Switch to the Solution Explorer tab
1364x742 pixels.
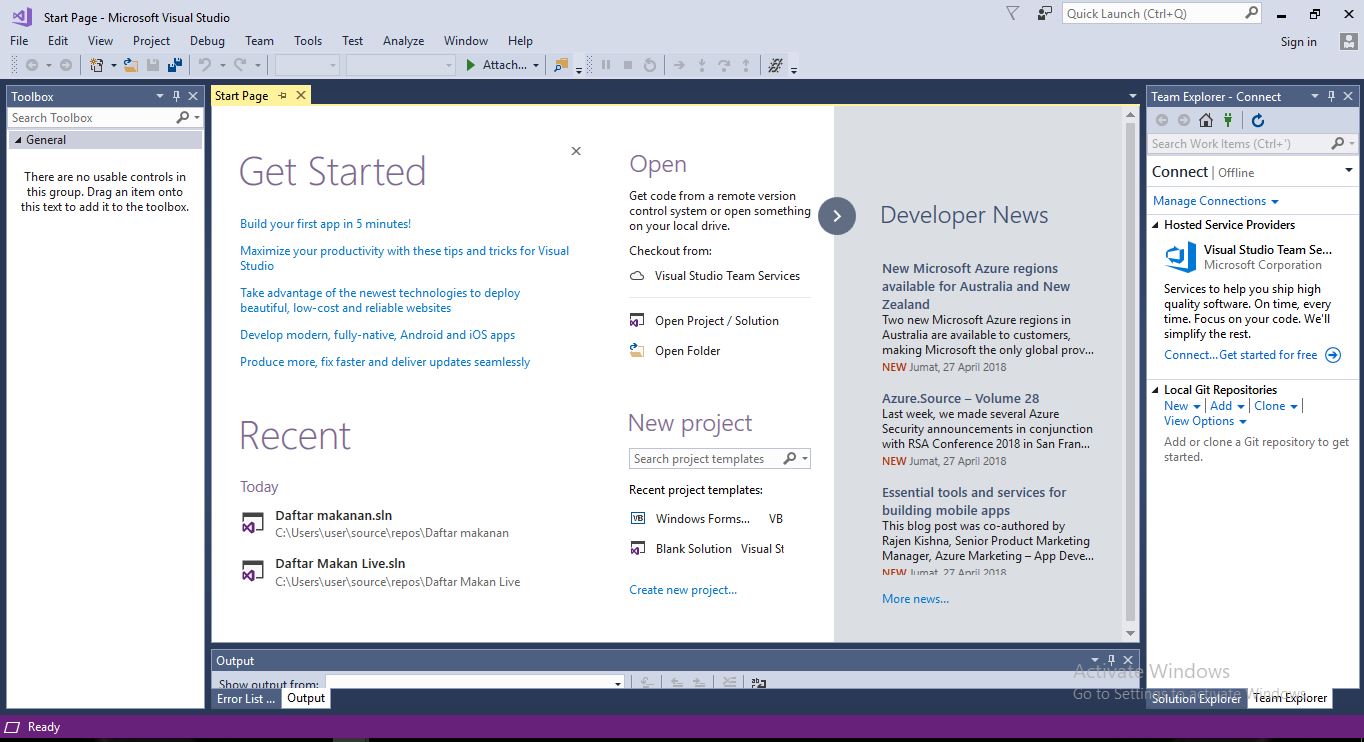tap(1196, 698)
